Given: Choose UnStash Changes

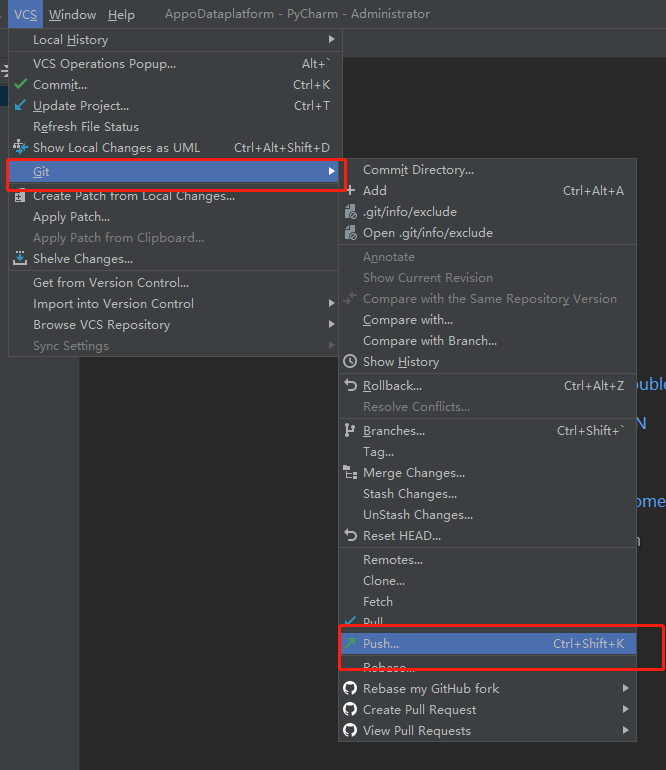Looking at the screenshot, I should [x=487, y=515].
